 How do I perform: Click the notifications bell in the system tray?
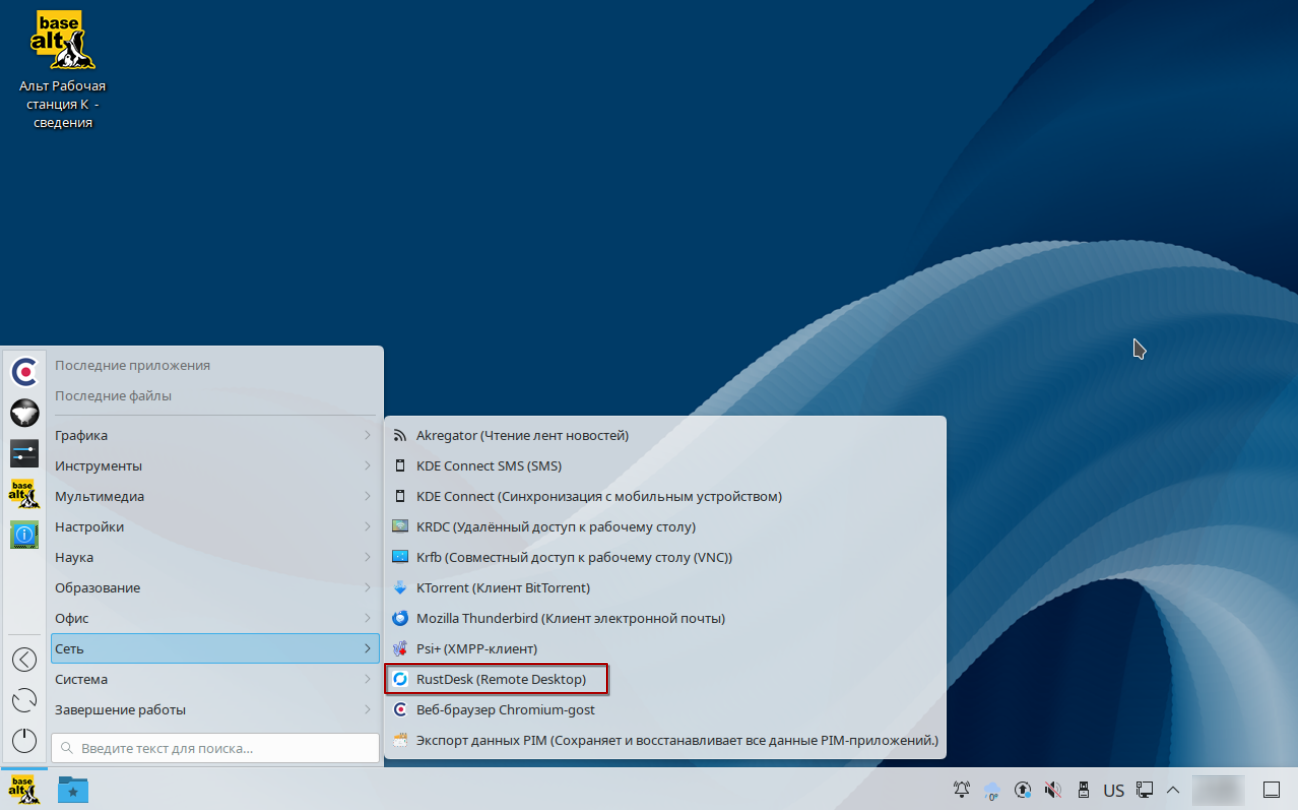(961, 790)
